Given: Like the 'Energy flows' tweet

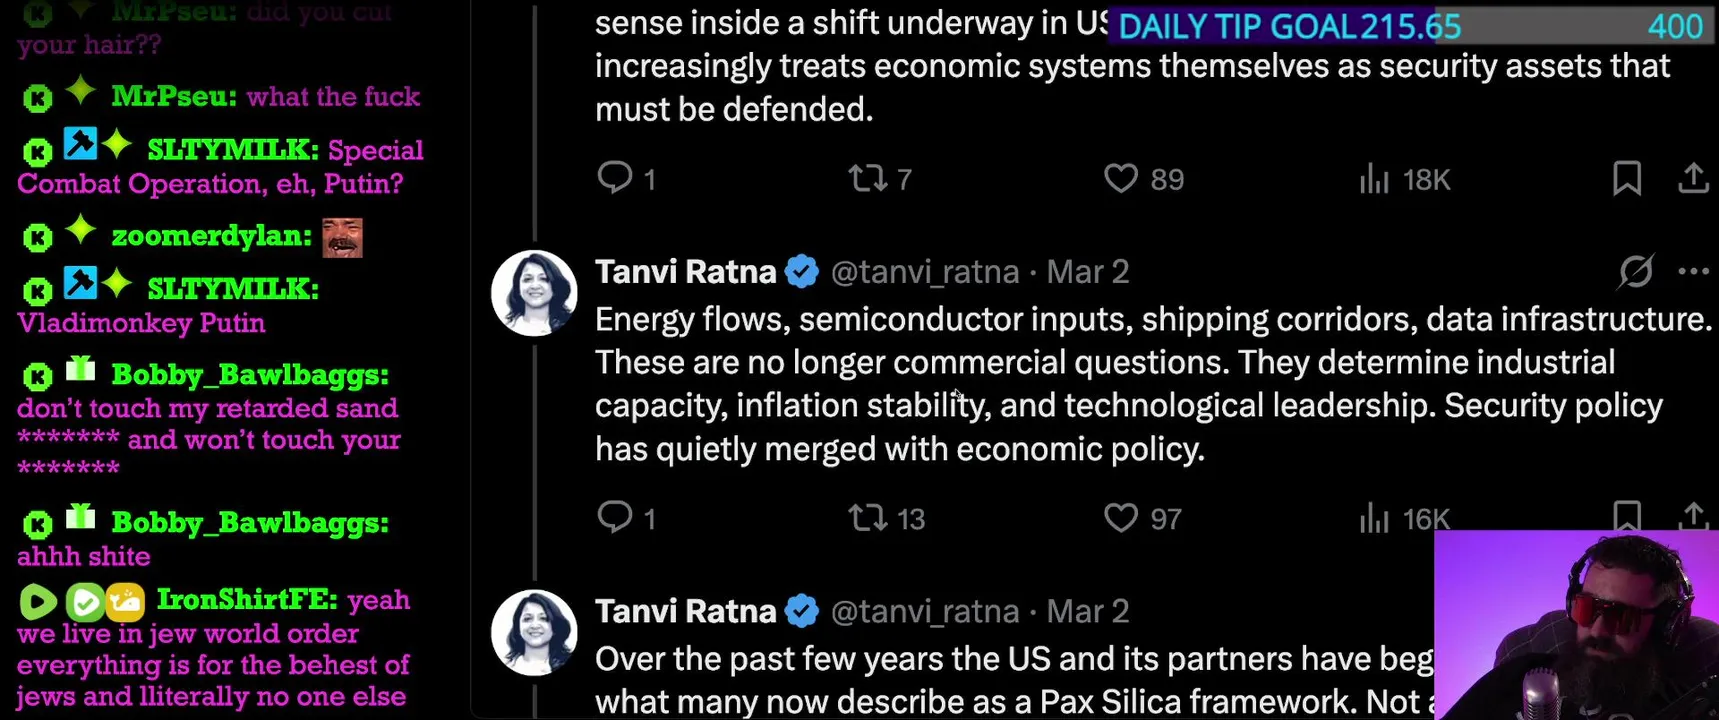Looking at the screenshot, I should (1121, 518).
